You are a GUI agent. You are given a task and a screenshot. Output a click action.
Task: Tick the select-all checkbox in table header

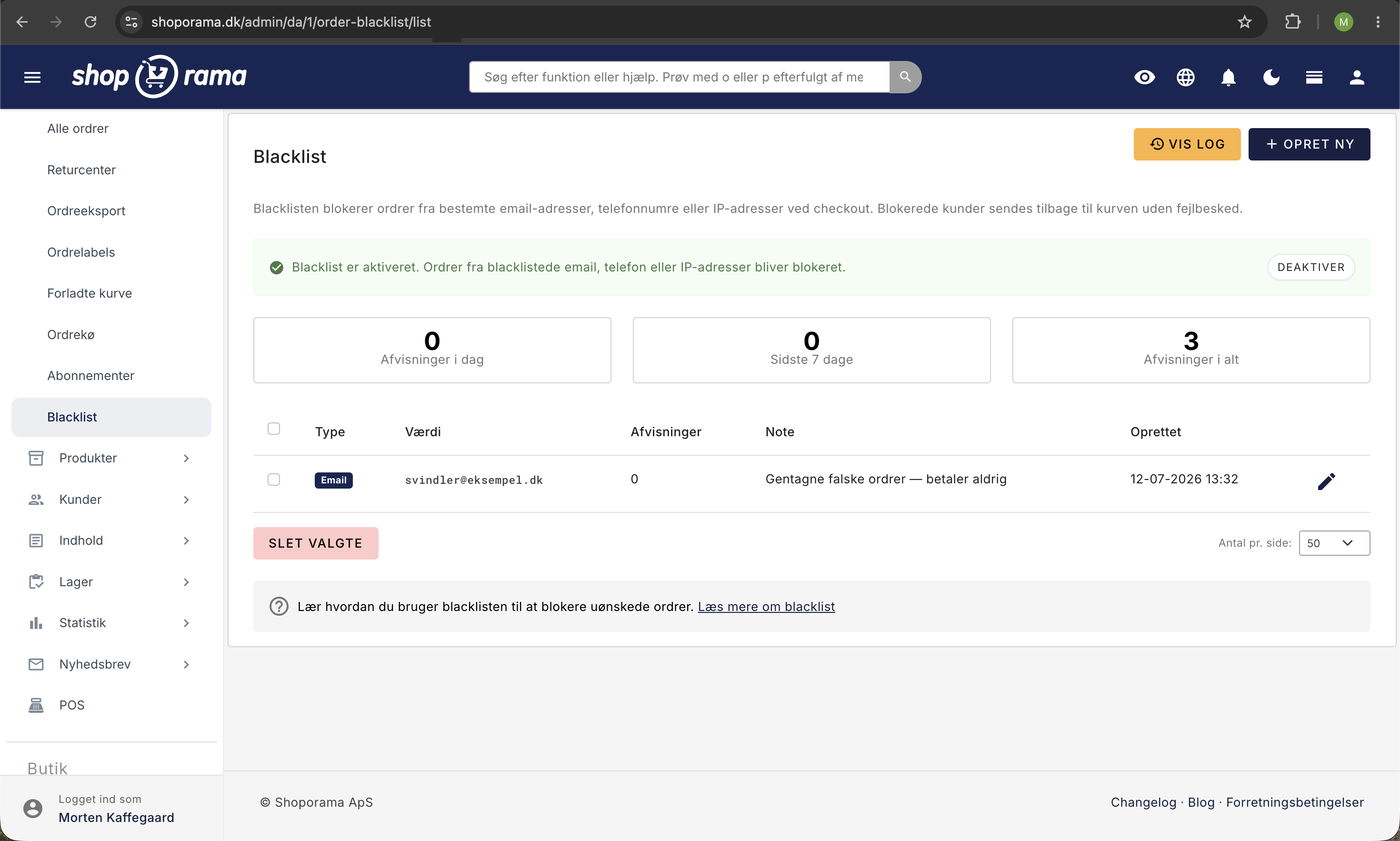[x=274, y=429]
